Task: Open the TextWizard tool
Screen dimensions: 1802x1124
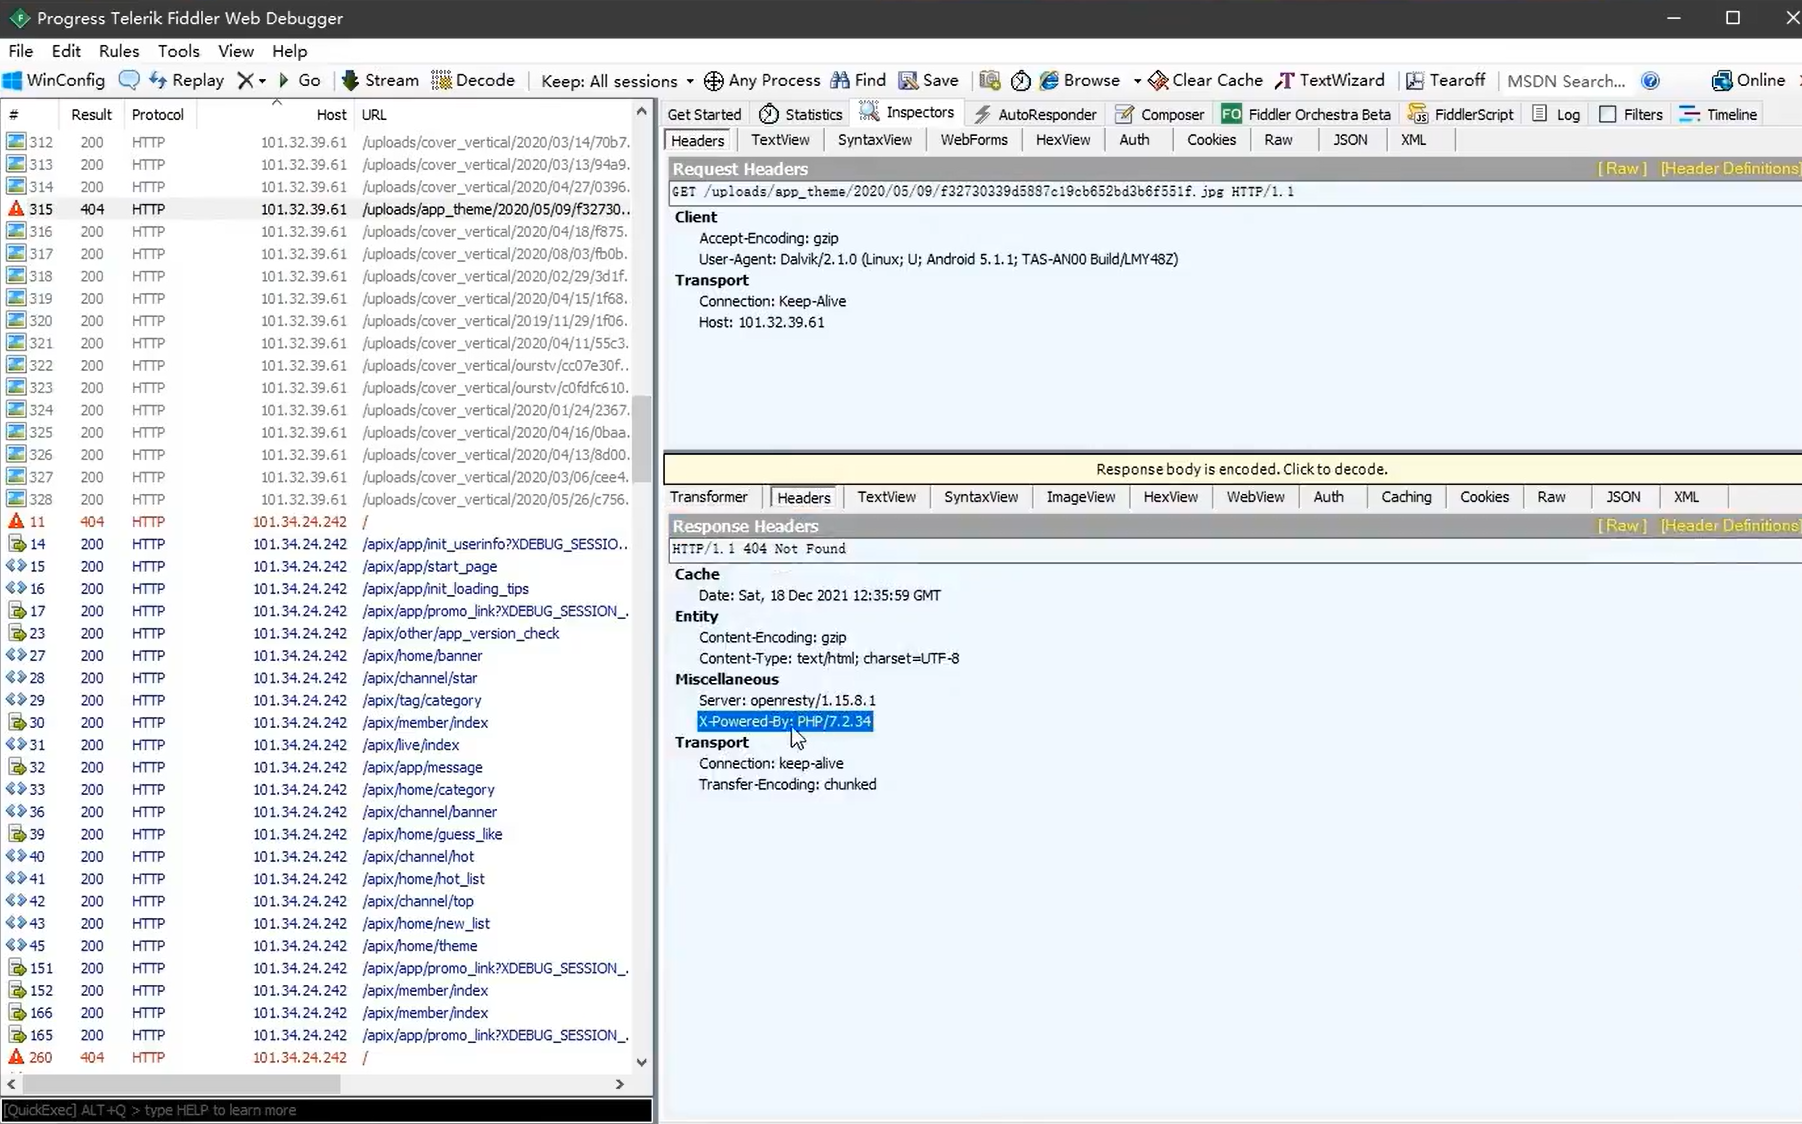Action: coord(1330,80)
